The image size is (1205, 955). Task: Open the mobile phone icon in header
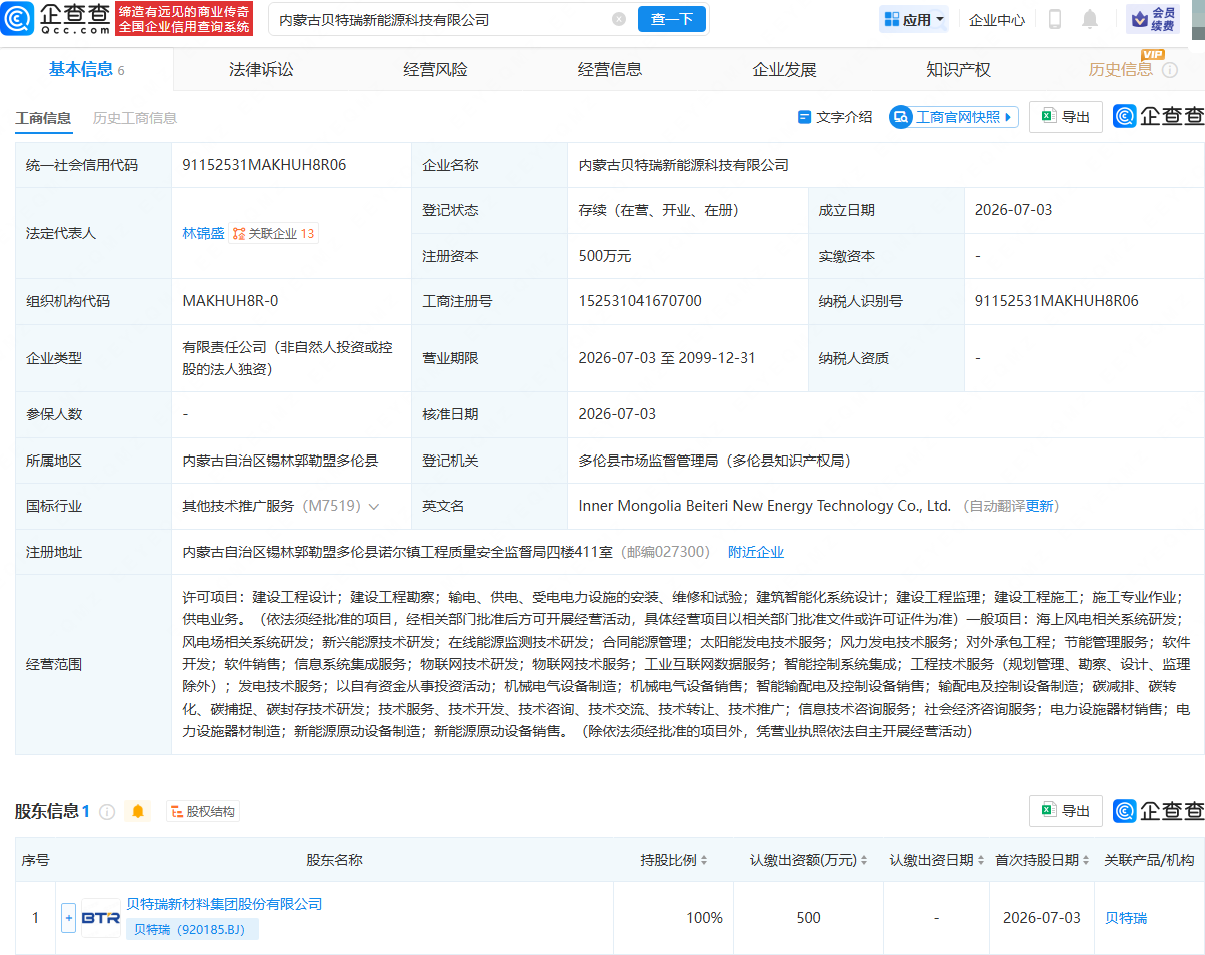pos(1055,19)
